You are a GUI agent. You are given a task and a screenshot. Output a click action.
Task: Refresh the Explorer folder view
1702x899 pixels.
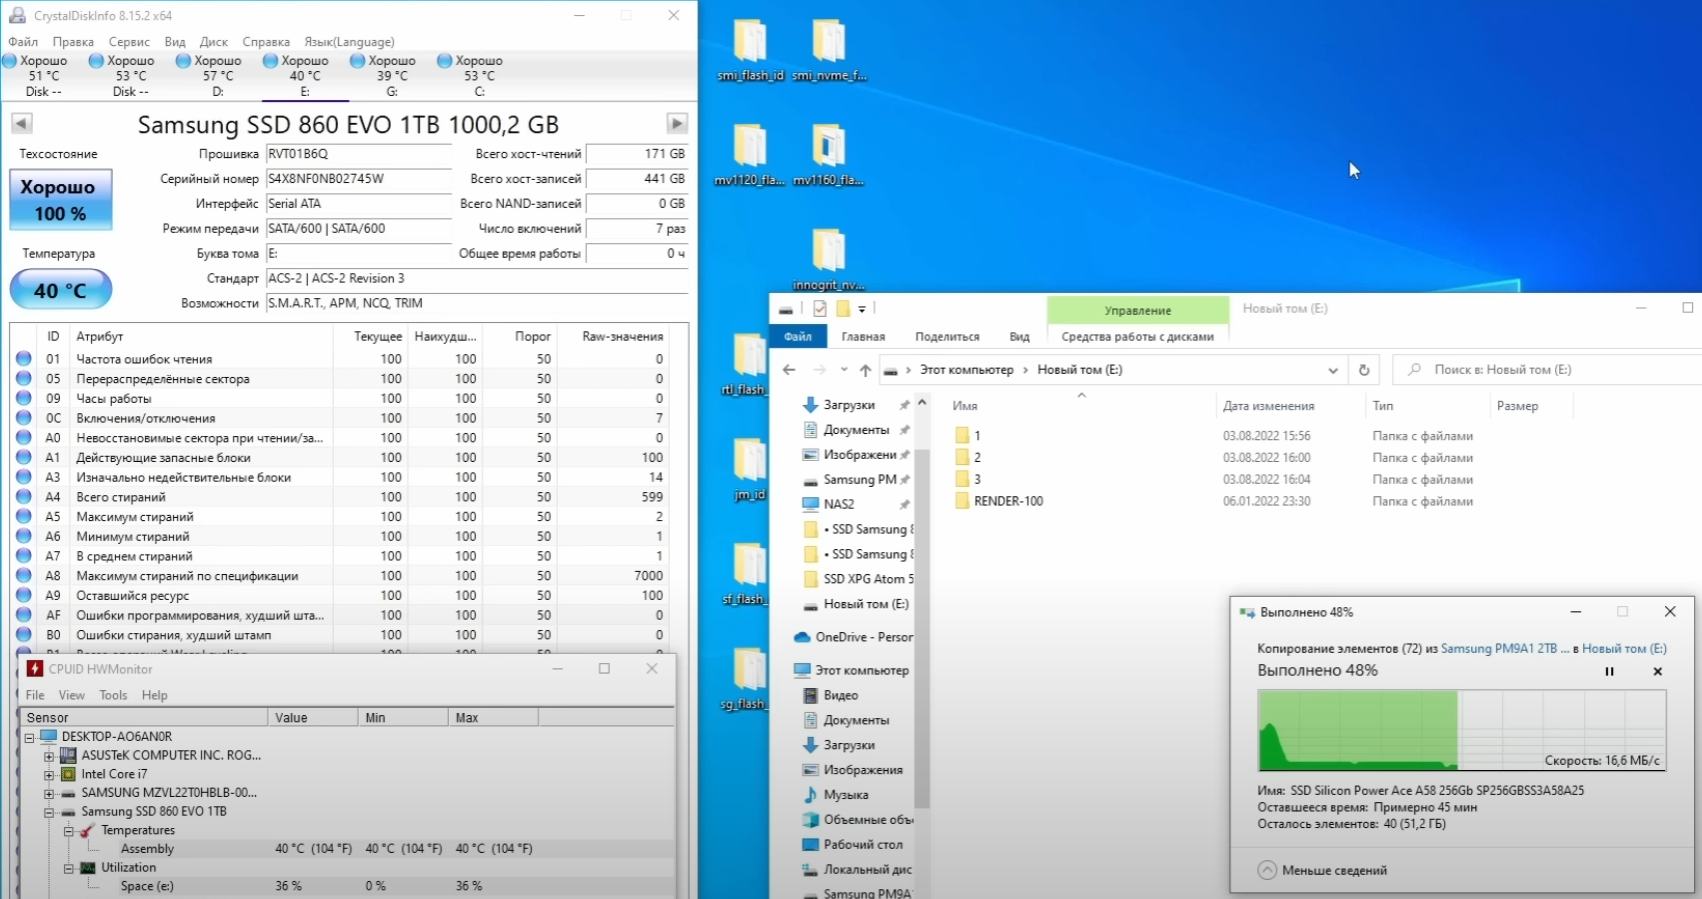coord(1364,370)
